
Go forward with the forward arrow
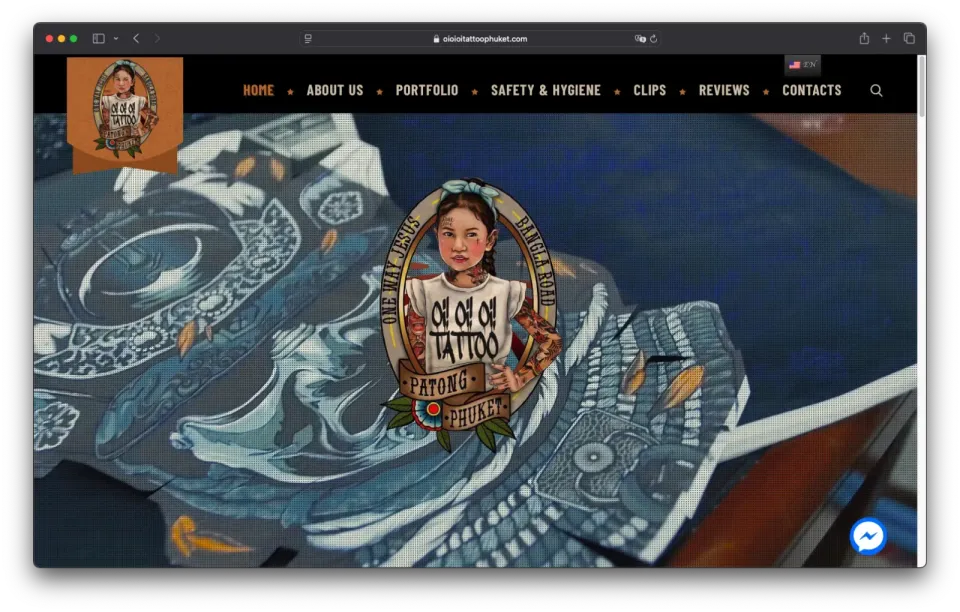point(157,39)
